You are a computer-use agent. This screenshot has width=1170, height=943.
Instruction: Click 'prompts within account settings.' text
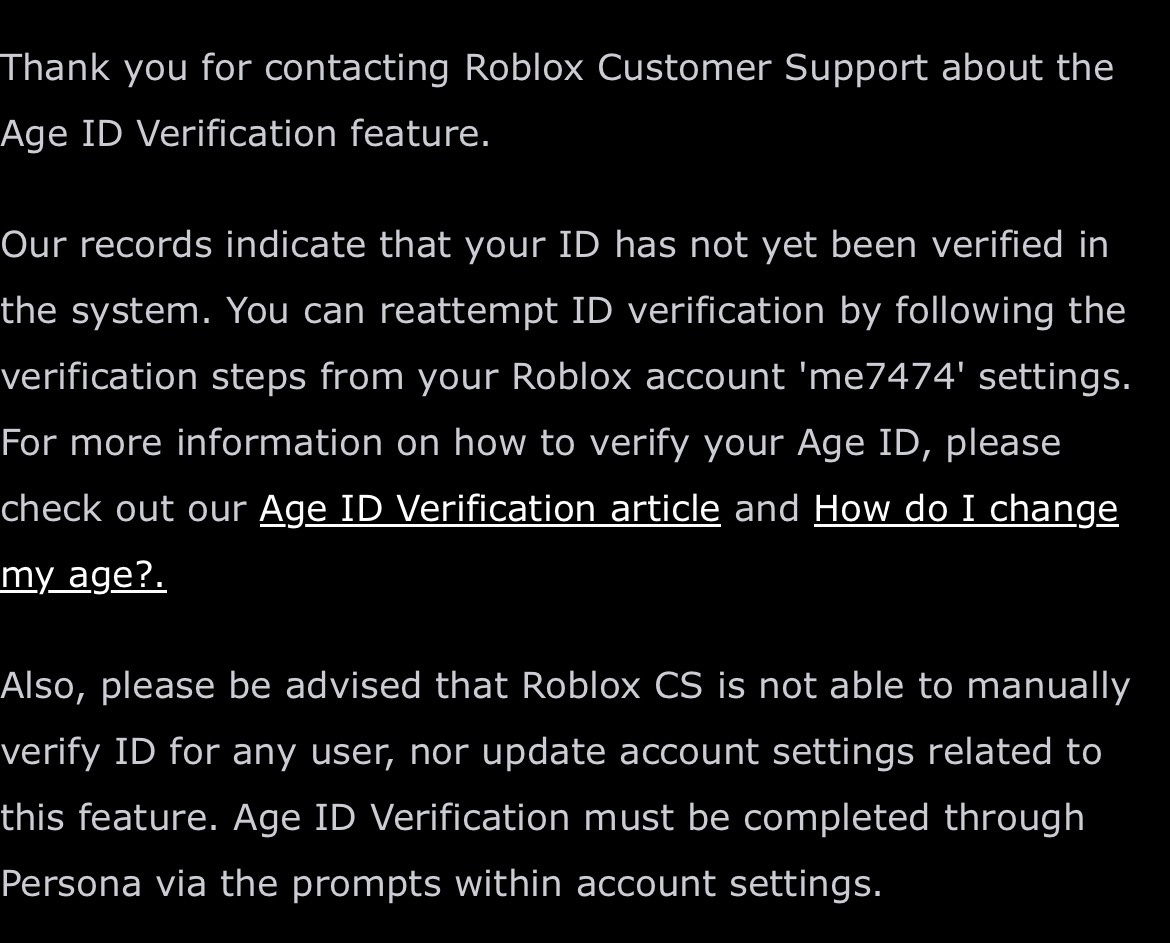(586, 884)
